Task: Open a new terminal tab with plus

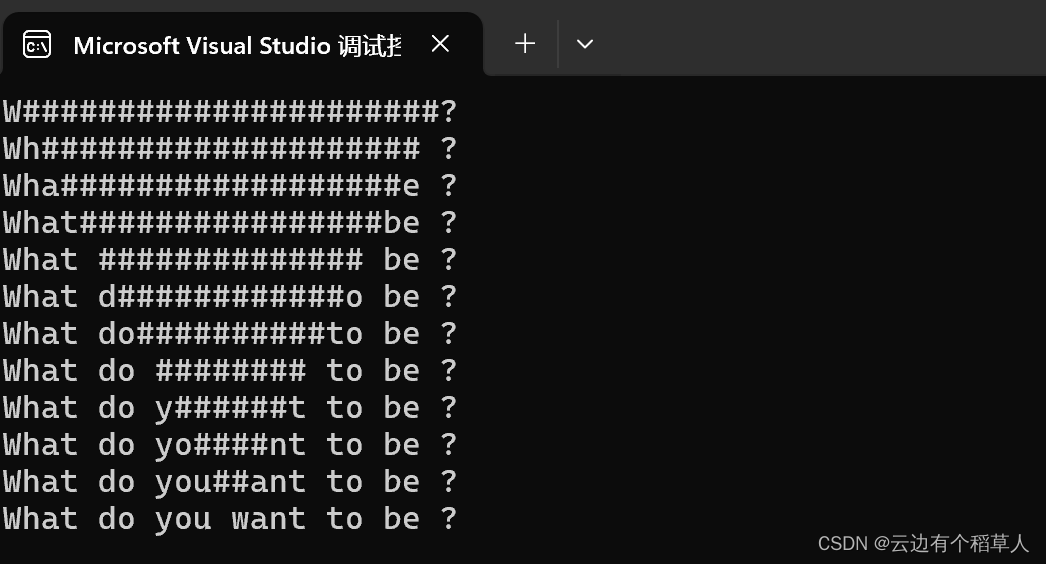Action: point(525,44)
